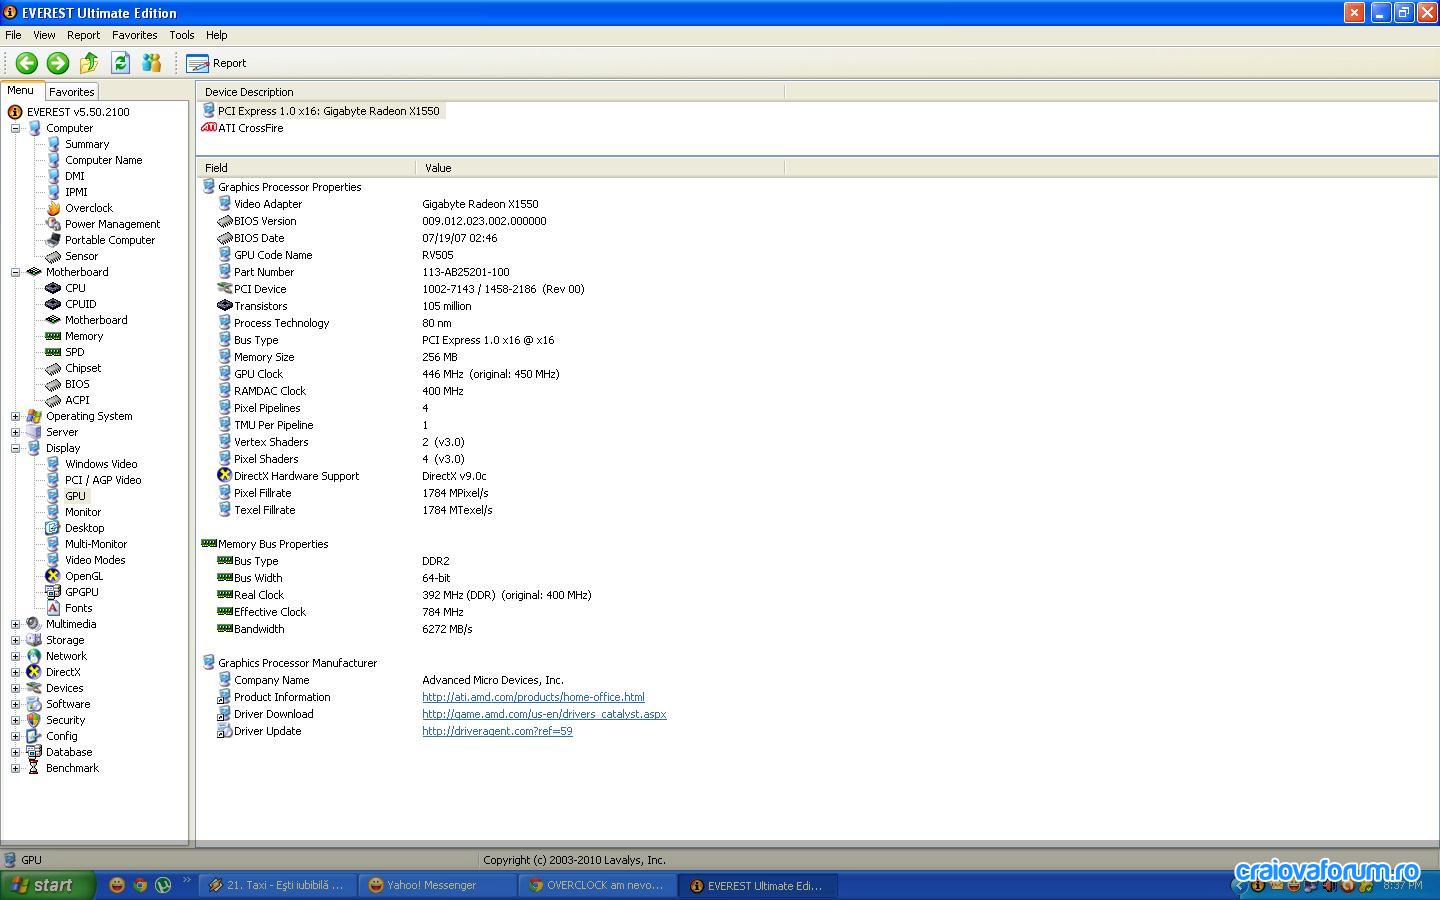Select Memory Bus Properties group icon
The width and height of the screenshot is (1440, 900).
209,544
